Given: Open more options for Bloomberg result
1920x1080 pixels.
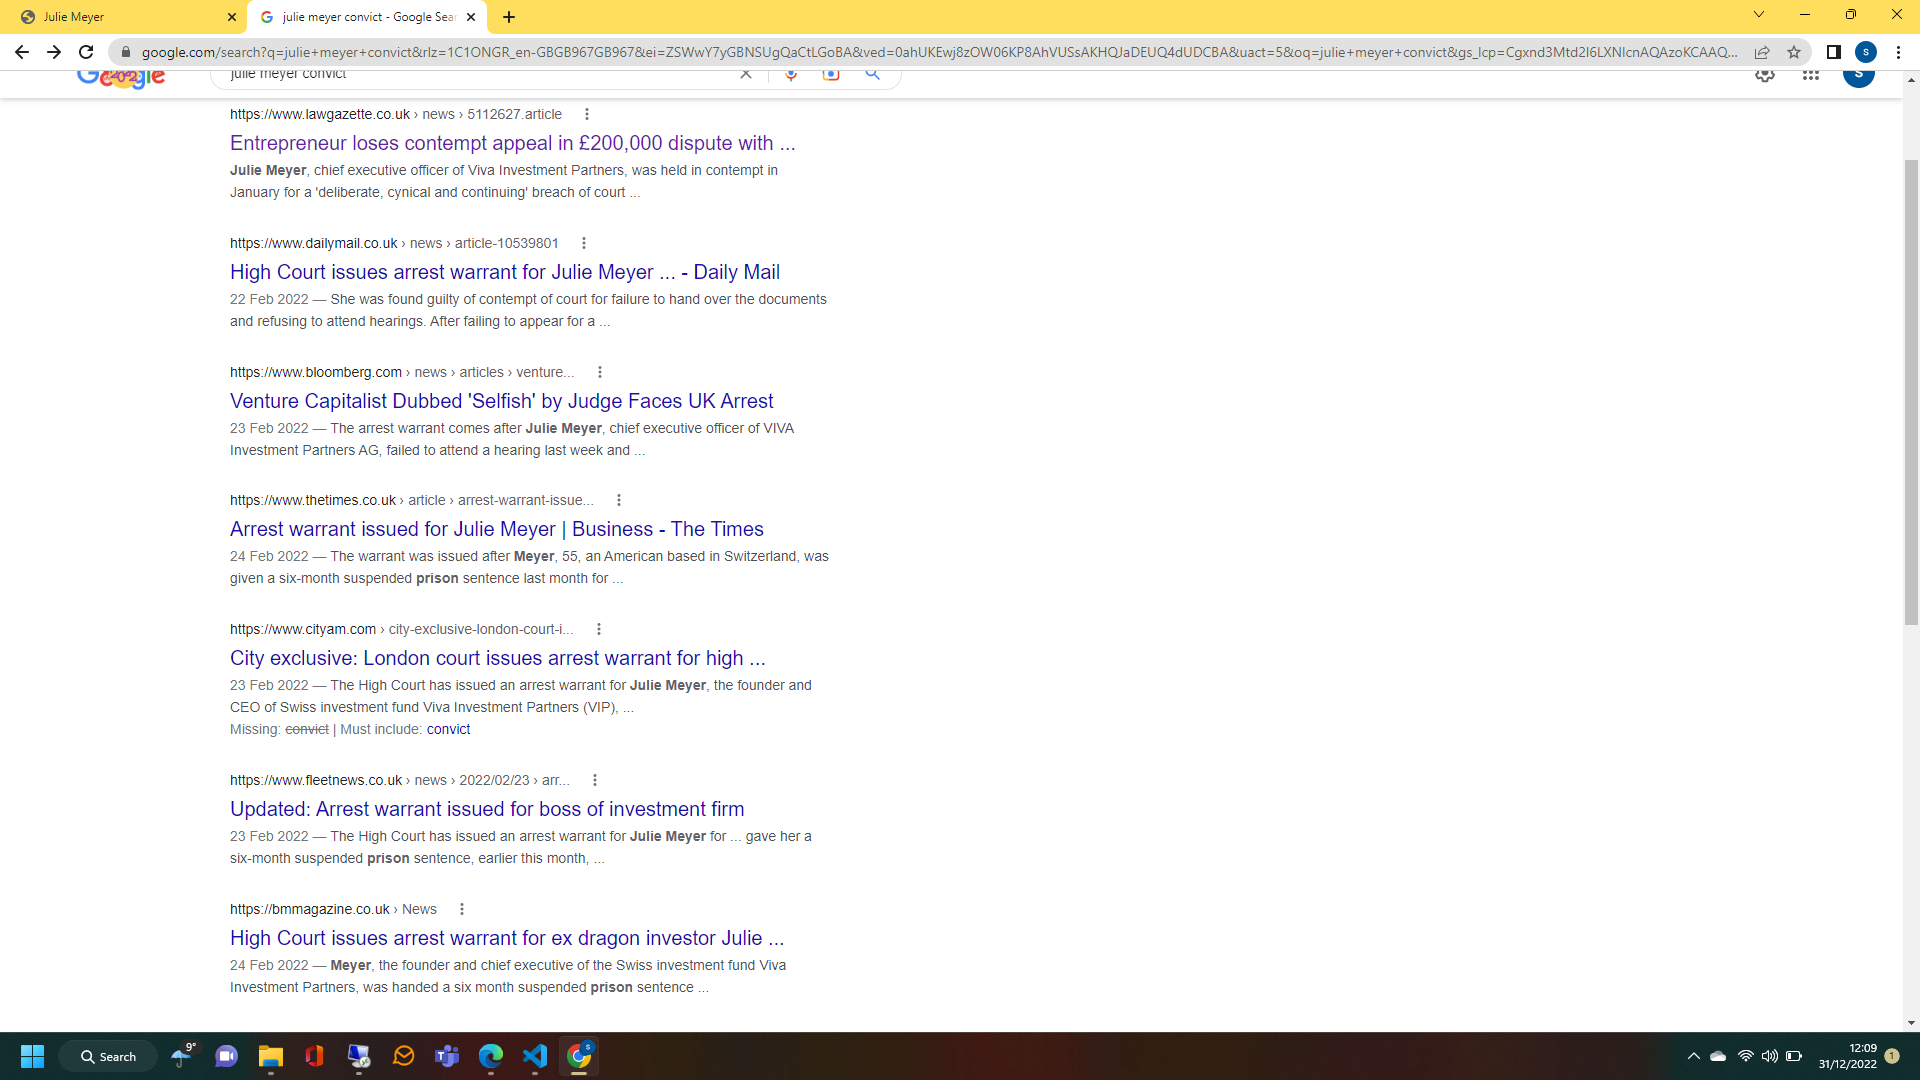Looking at the screenshot, I should [600, 372].
